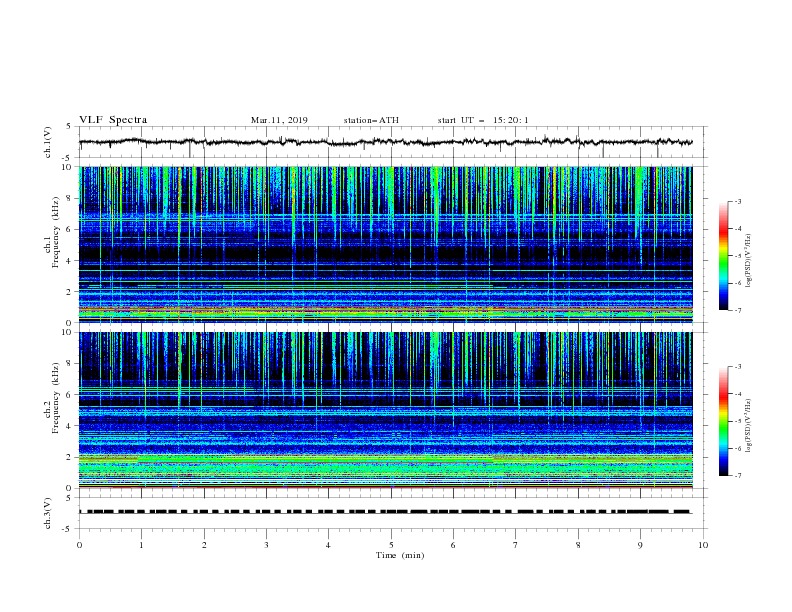
Task: Click the "-7" label on lower colorbar
Action: click(738, 475)
